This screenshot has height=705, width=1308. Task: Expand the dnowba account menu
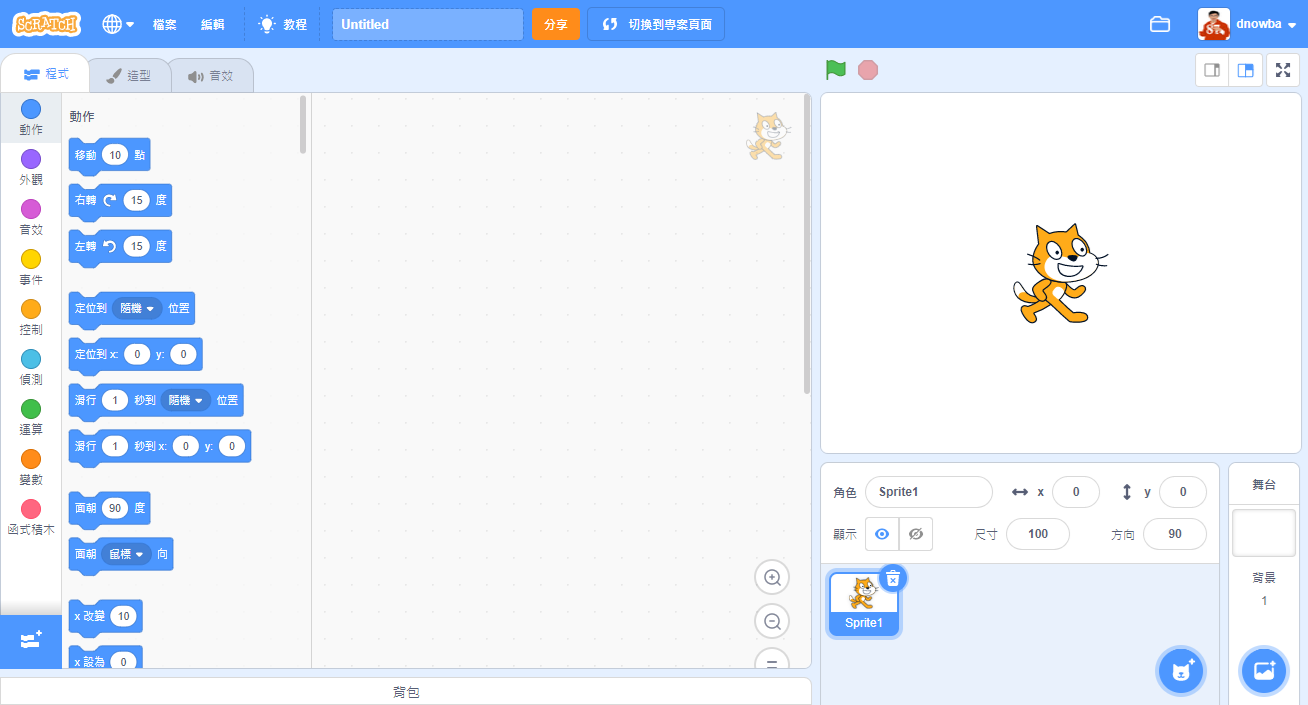click(x=1248, y=24)
